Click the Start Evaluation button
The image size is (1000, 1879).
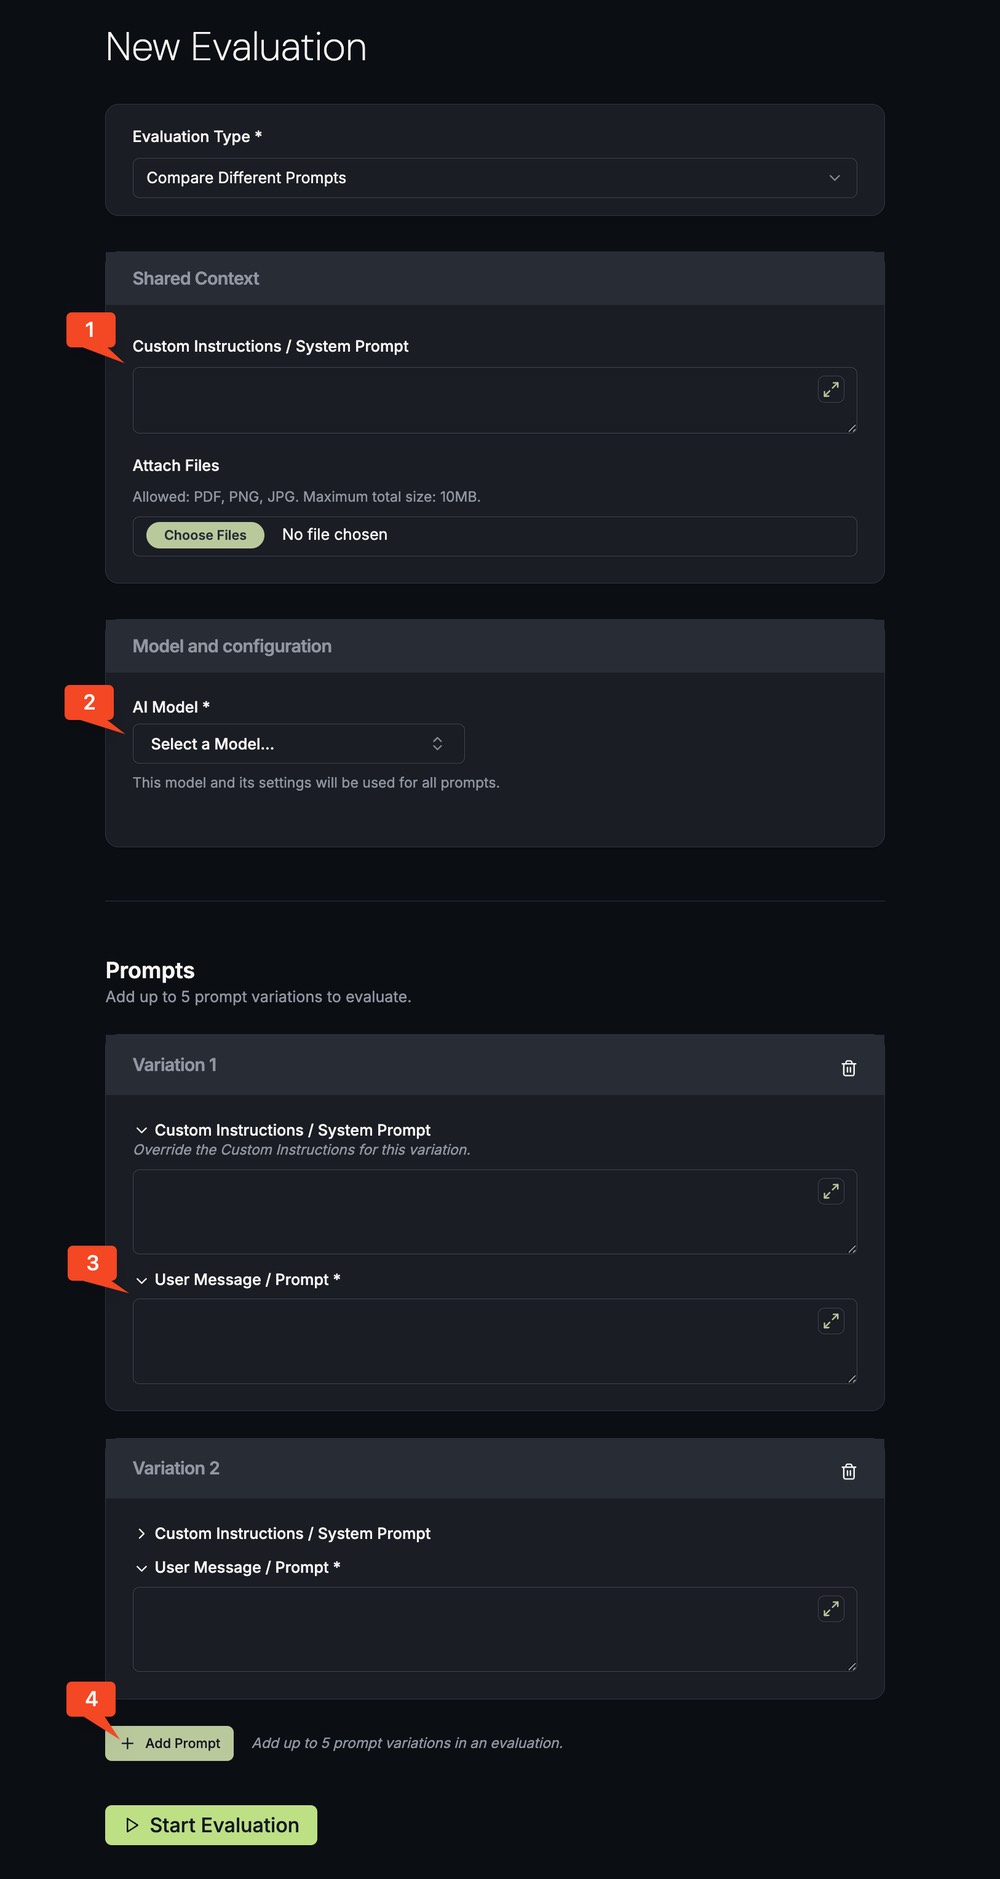(x=210, y=1825)
